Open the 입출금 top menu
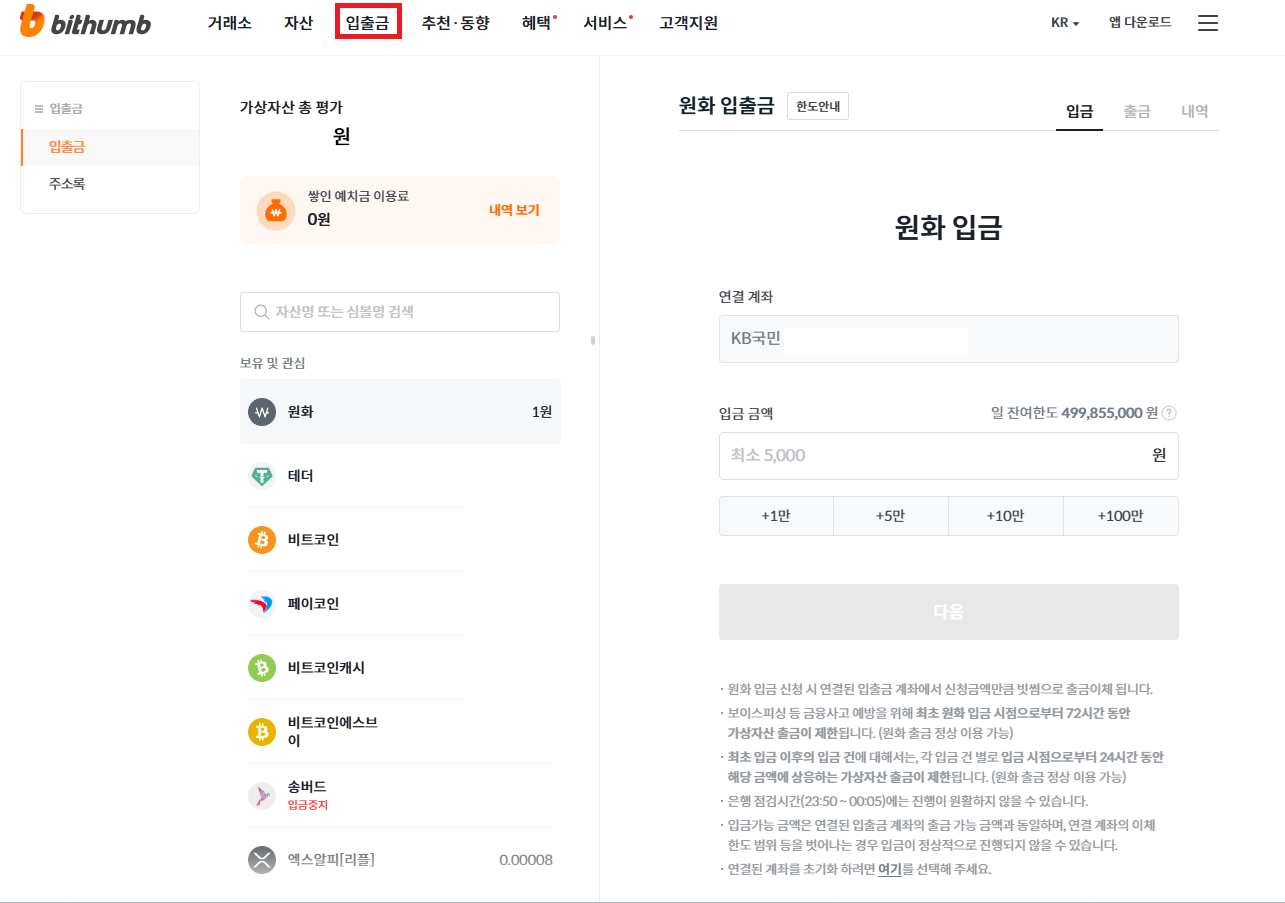Screen dimensions: 1285x903 click(x=368, y=22)
